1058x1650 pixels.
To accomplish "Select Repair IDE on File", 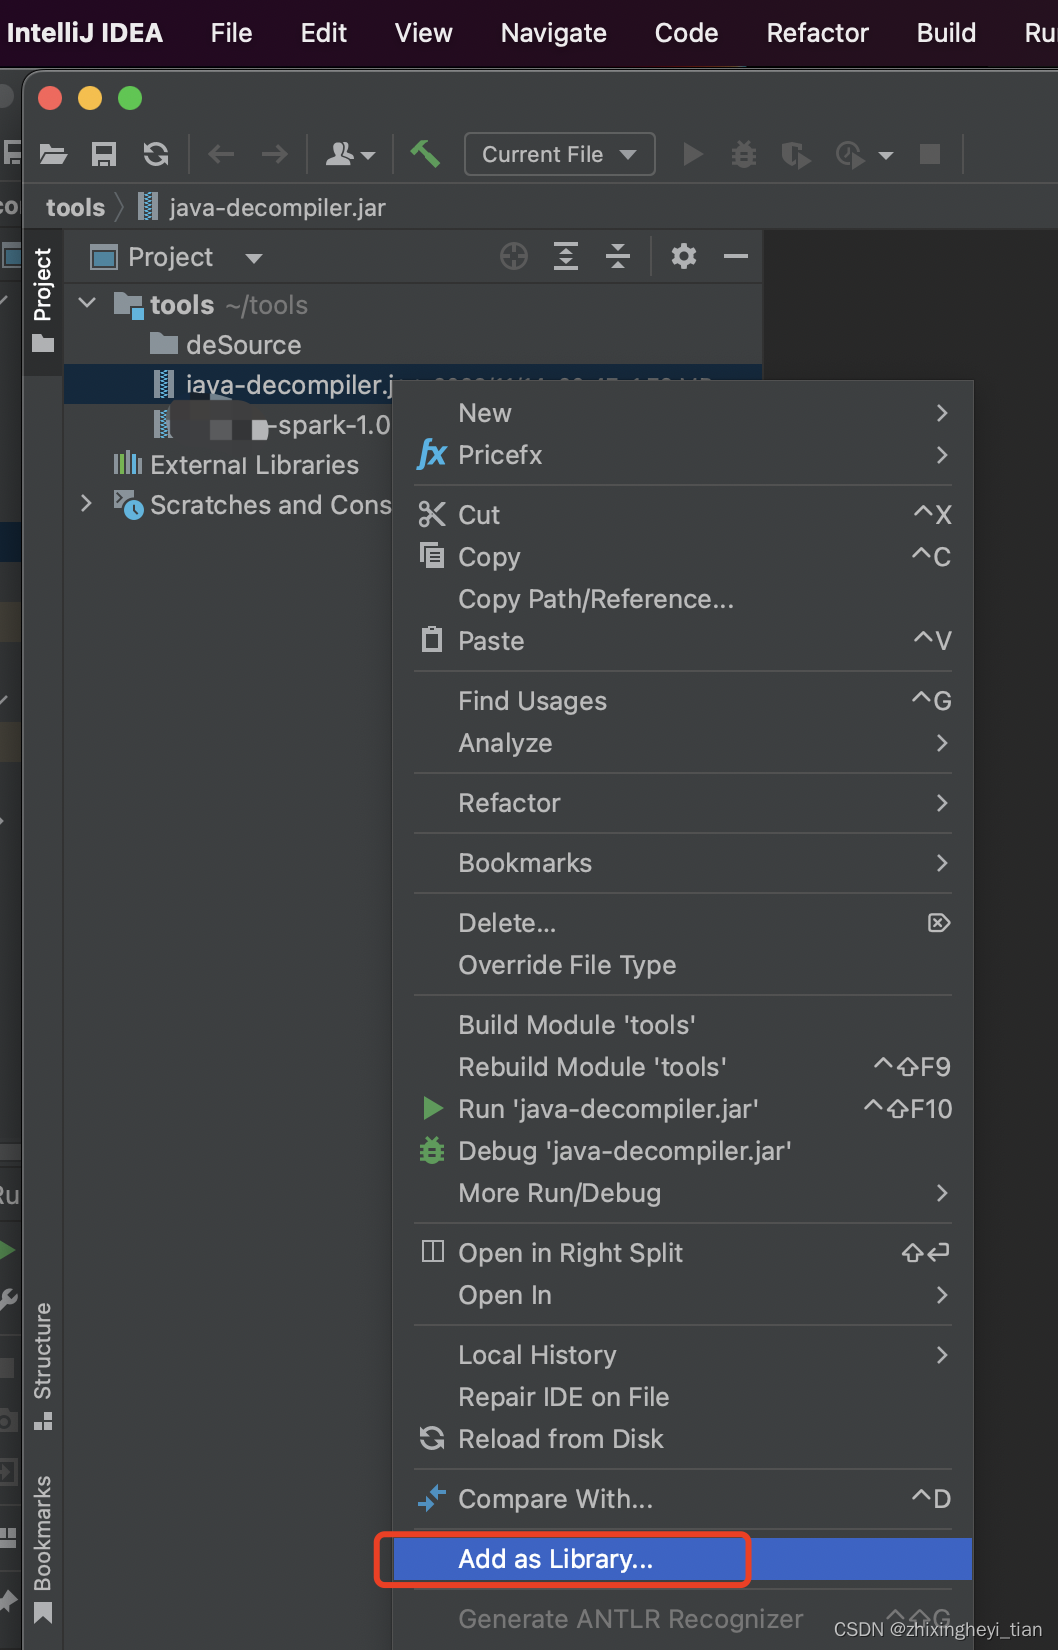I will click(x=682, y=1397).
